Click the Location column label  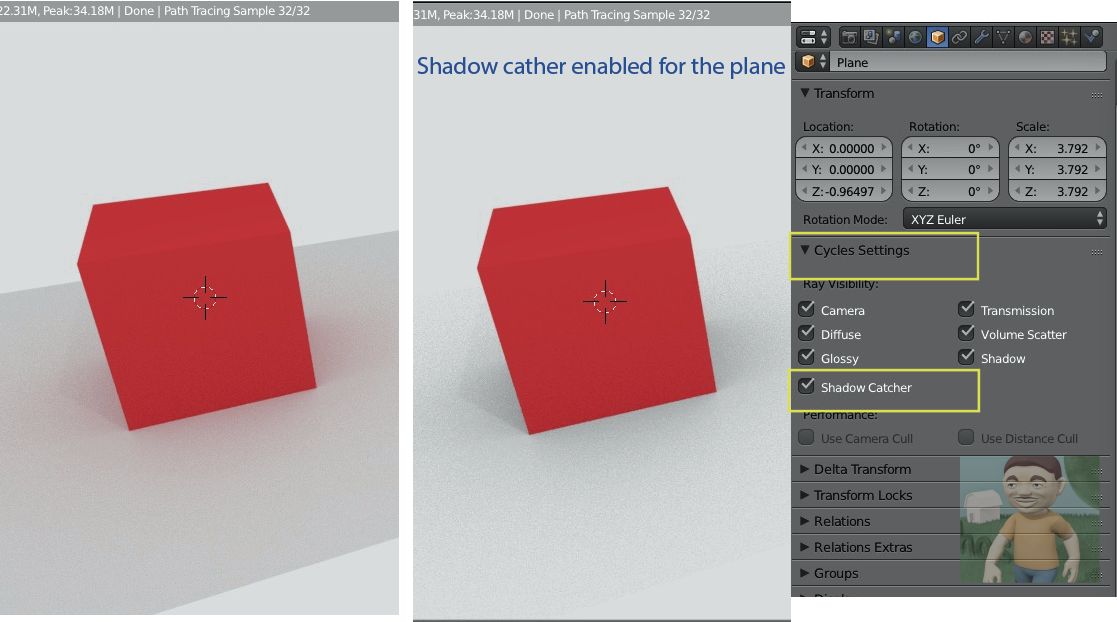[828, 126]
